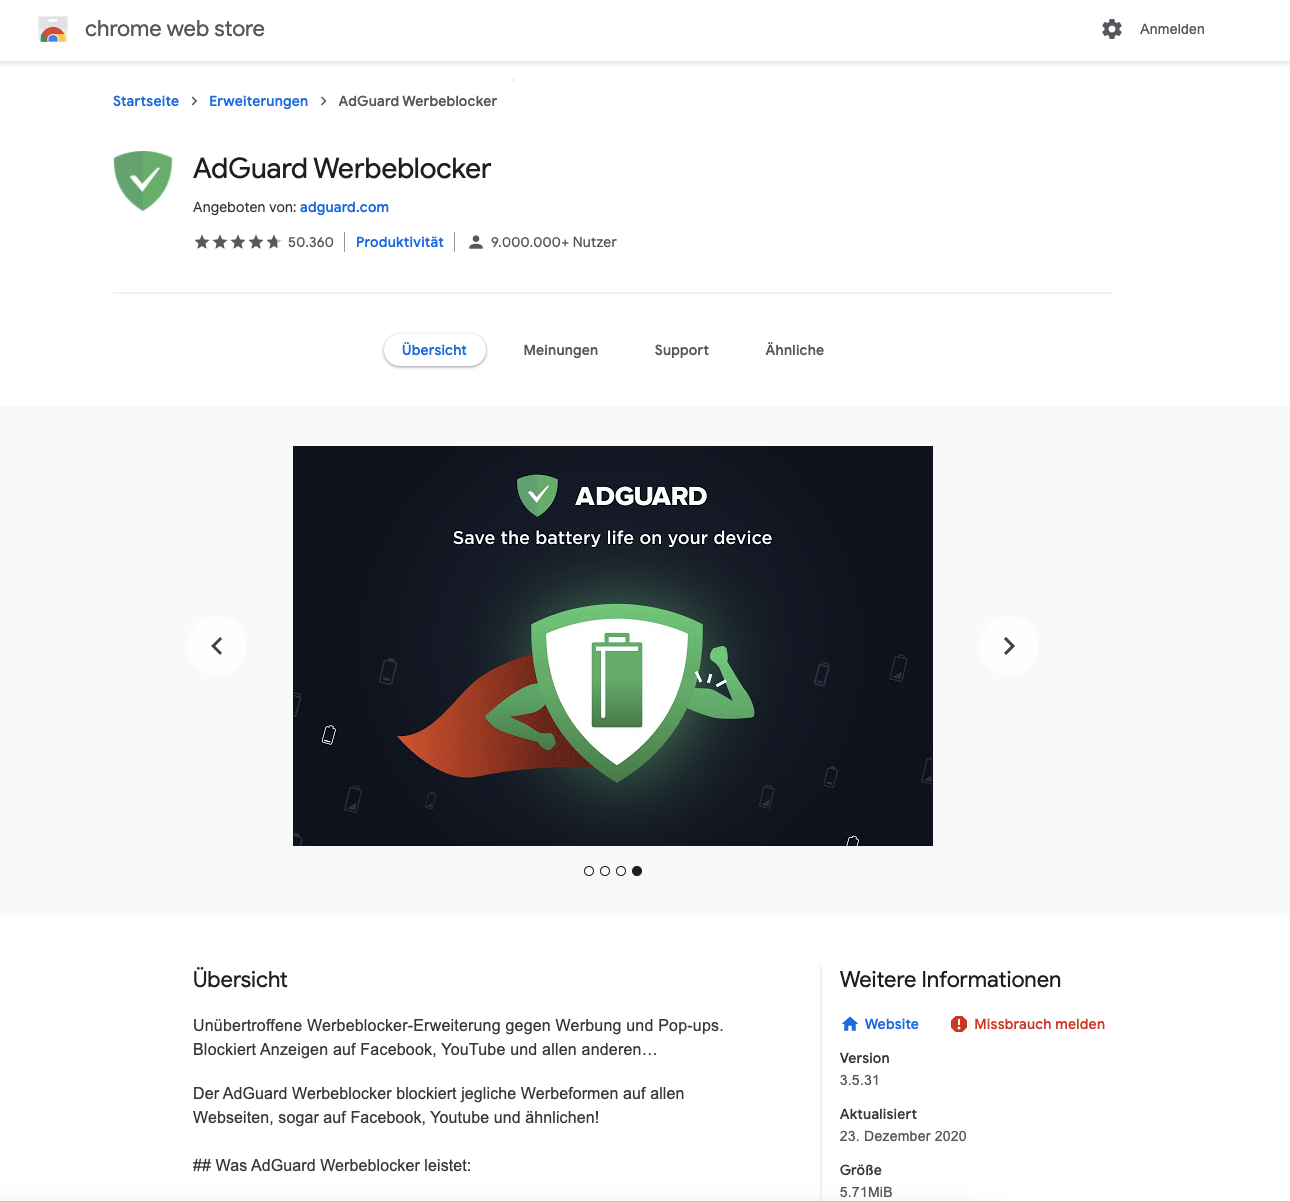Click the Übersicht section heading

pos(240,980)
